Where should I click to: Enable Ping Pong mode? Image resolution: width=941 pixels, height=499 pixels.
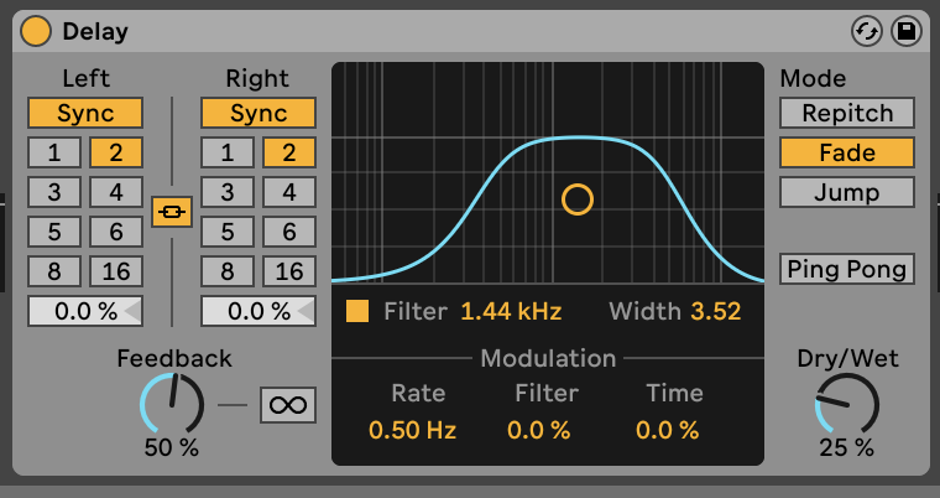coord(847,269)
